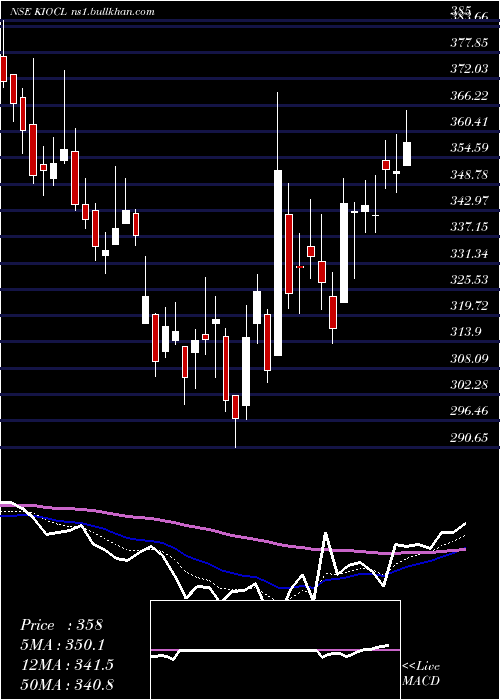Select the 290.65 price axis label
Screen dimensions: 500x700
point(469,437)
